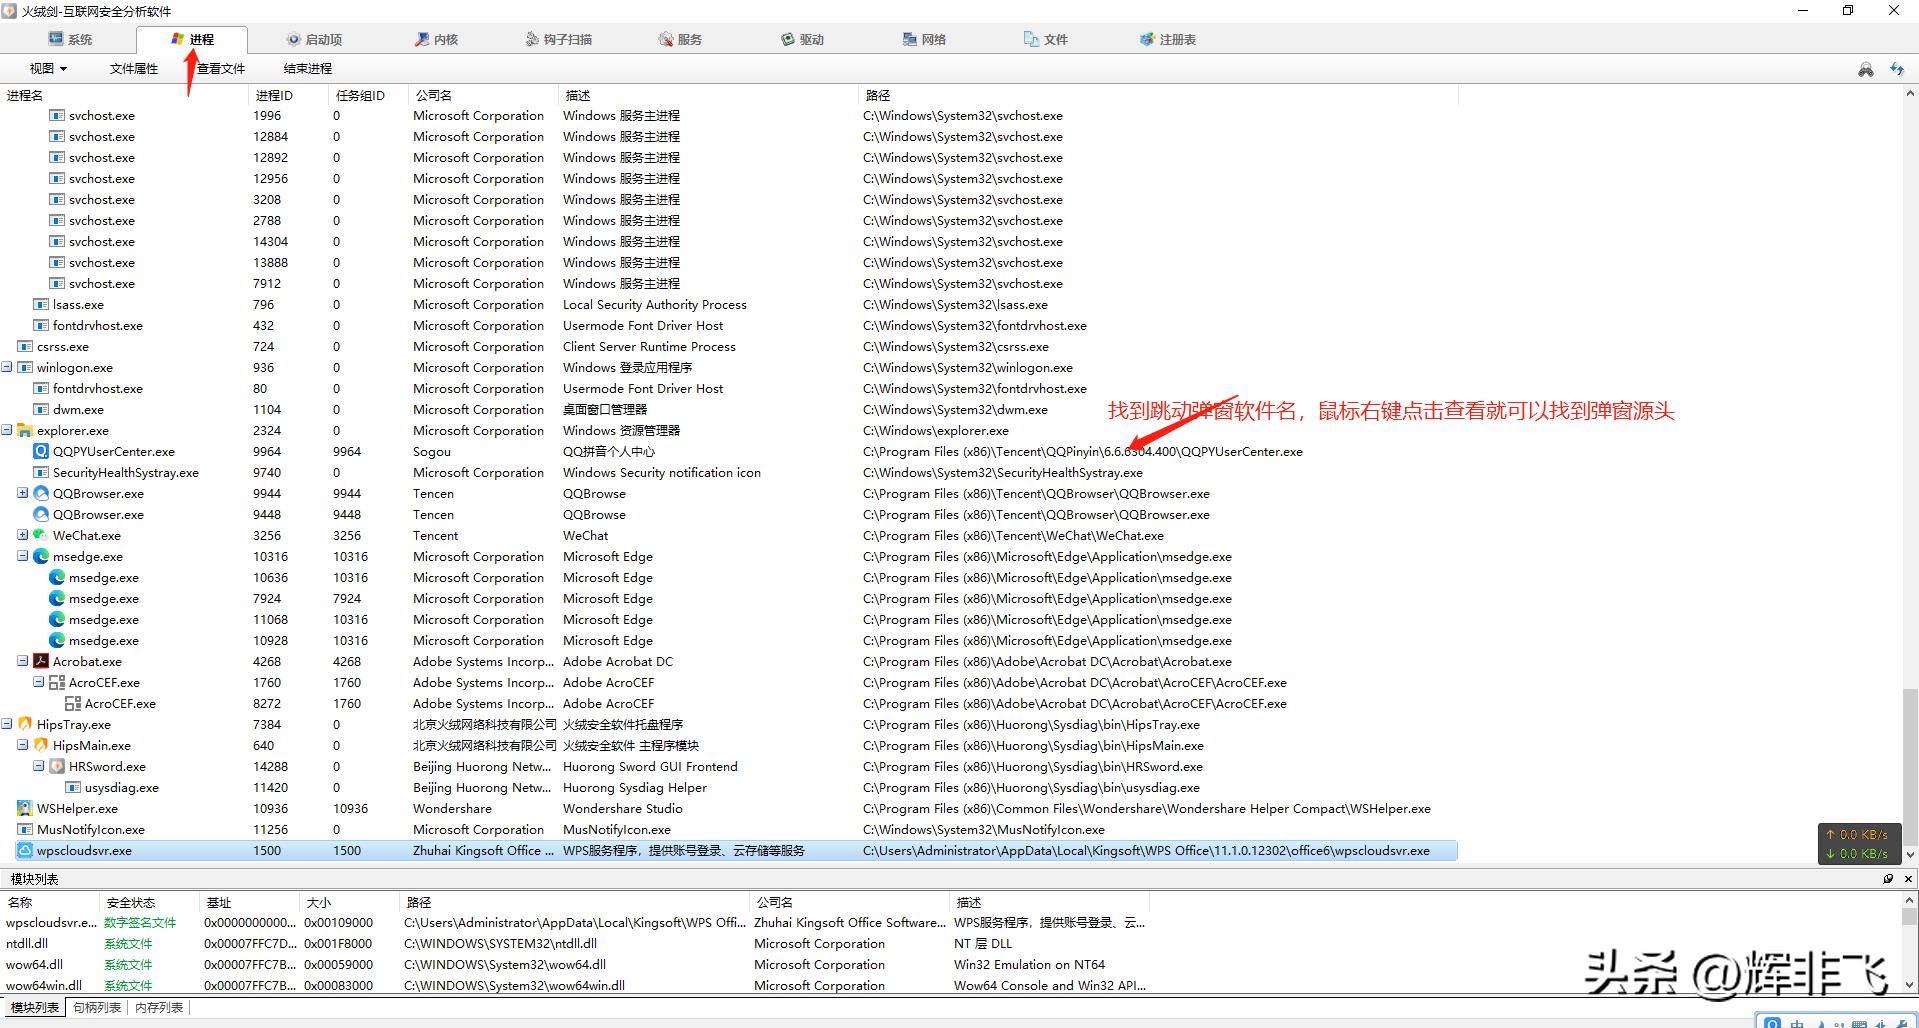Click the WeChat.exe green icon
Viewport: 1919px width, 1028px height.
pyautogui.click(x=41, y=536)
